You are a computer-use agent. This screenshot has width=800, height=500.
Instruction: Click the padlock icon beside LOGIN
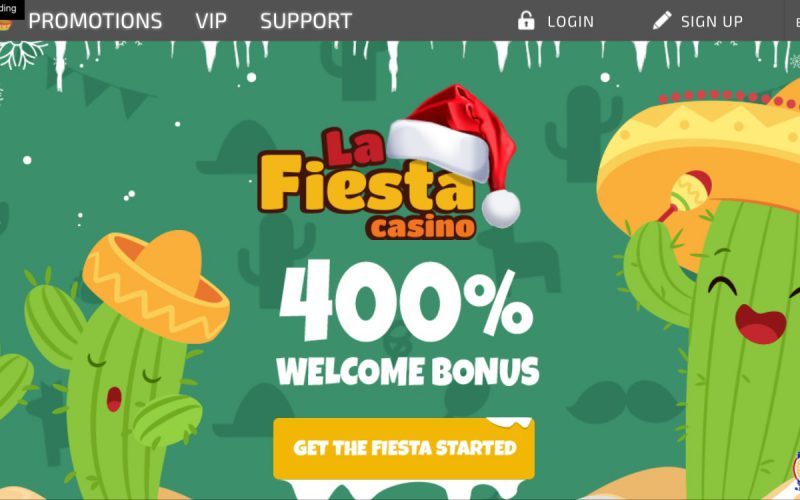[526, 21]
